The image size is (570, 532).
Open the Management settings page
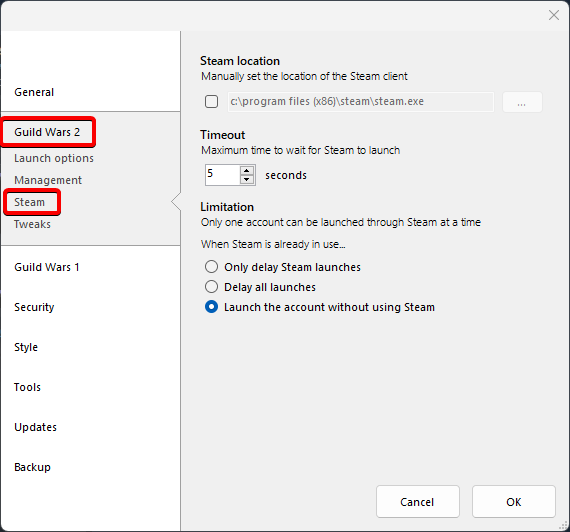[x=48, y=180]
